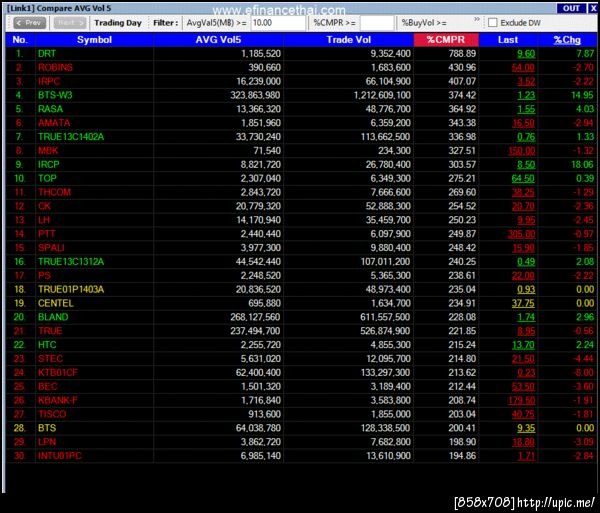Advance with the Next button
The height and width of the screenshot is (513, 600).
coord(70,23)
